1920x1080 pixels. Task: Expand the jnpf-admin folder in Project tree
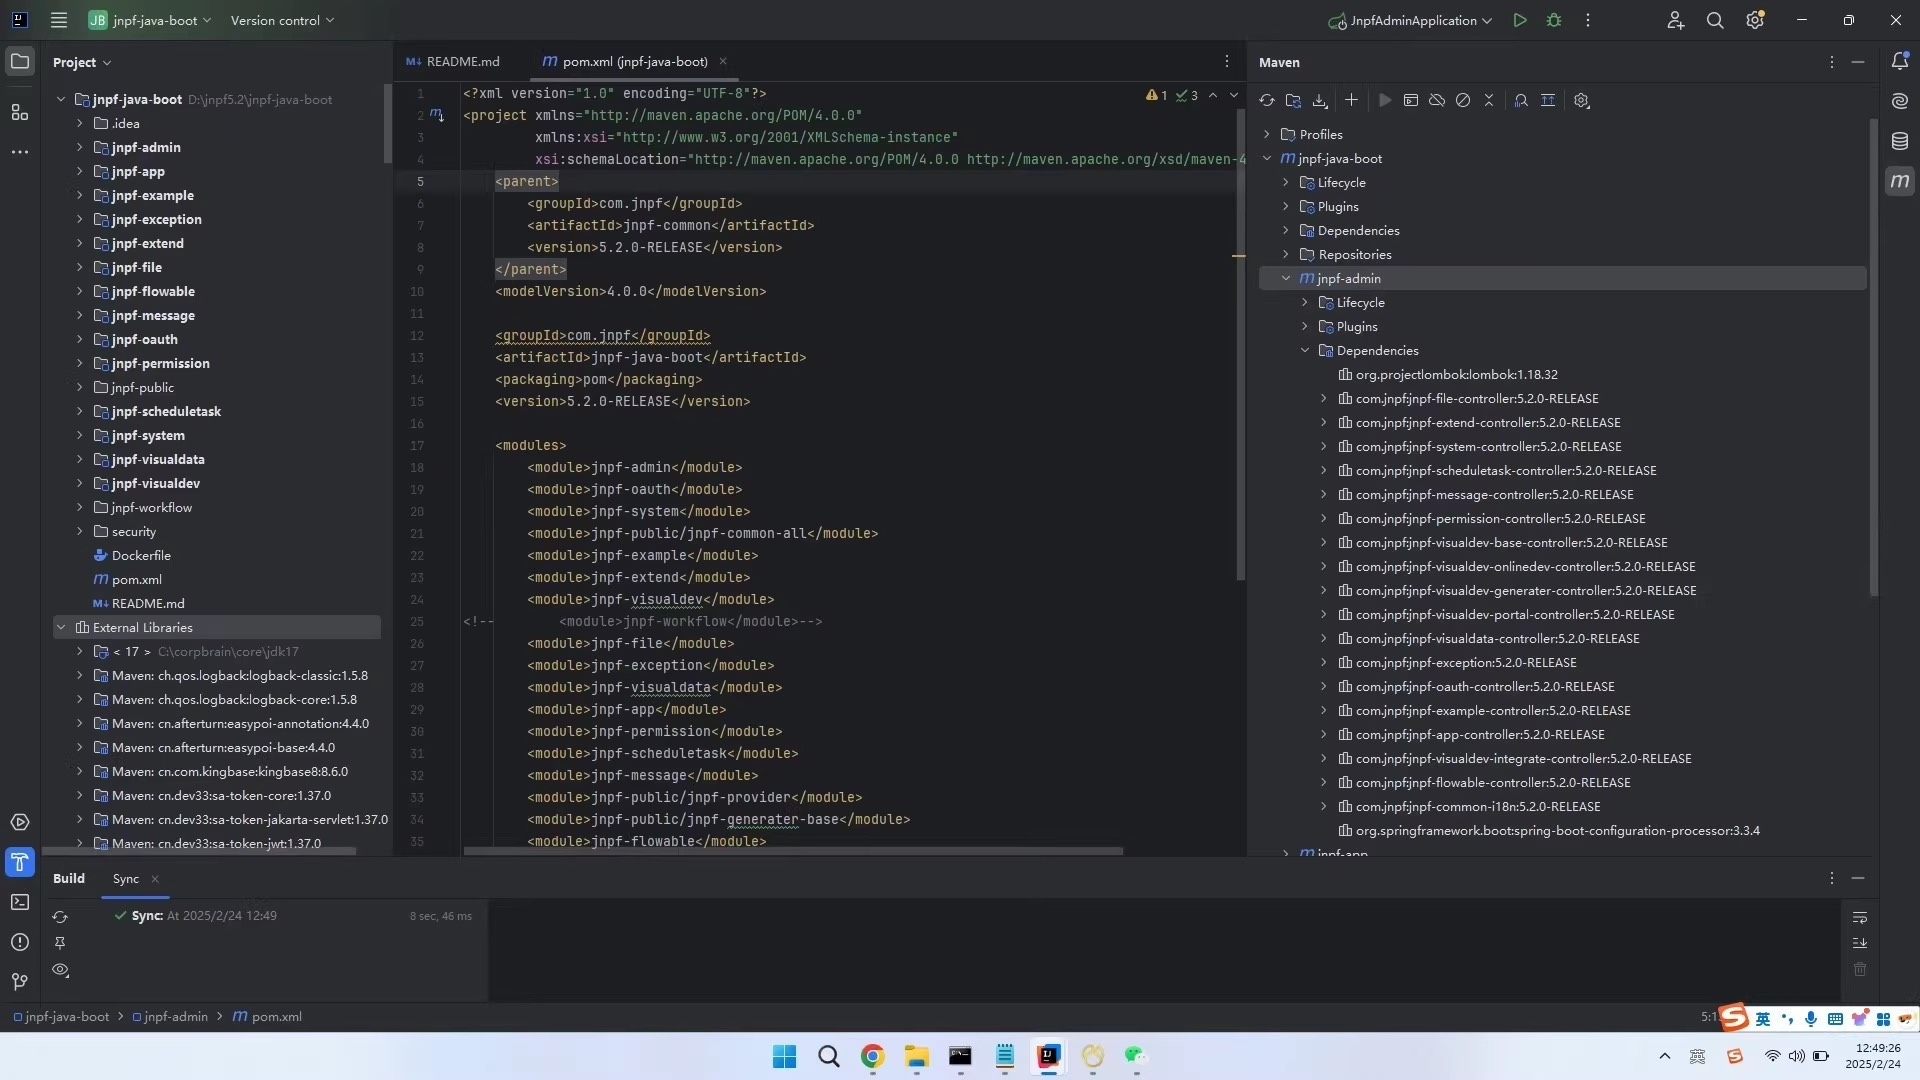80,147
